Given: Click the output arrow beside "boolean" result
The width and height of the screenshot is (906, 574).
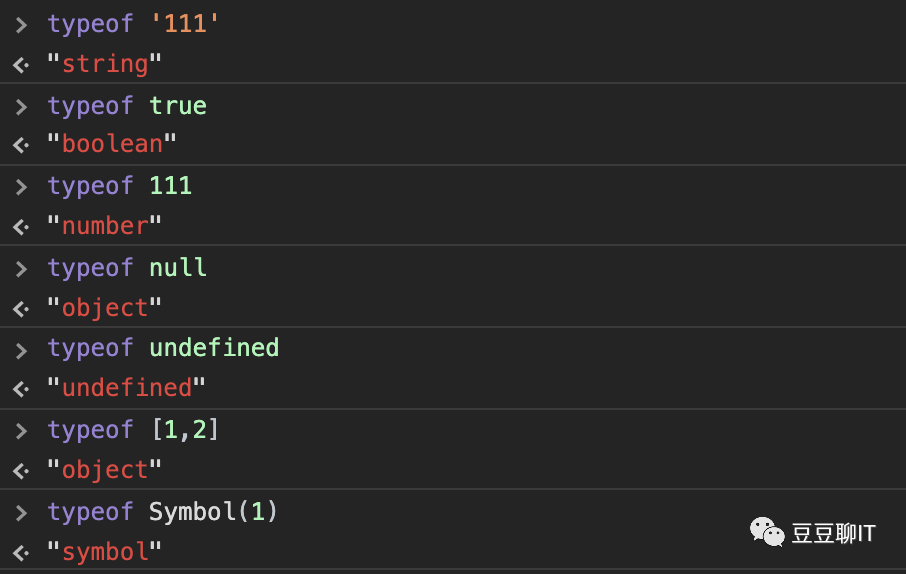Looking at the screenshot, I should tap(21, 145).
